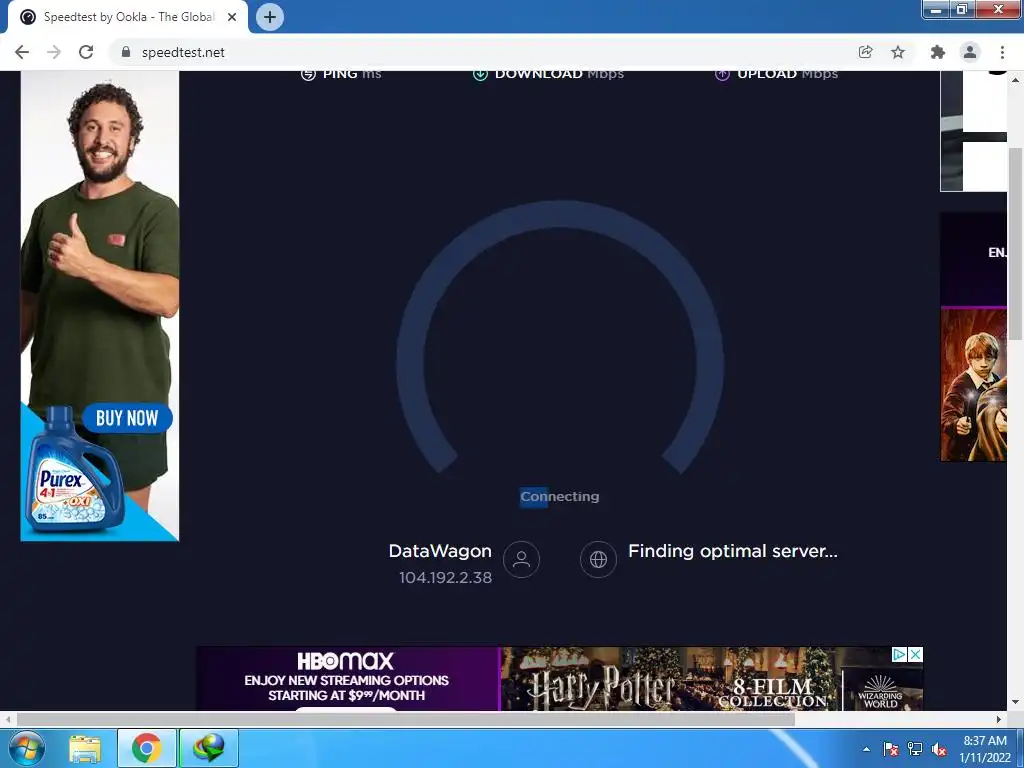This screenshot has height=768, width=1024.
Task: Click BUY NOW on the Purex ad
Action: [x=127, y=418]
